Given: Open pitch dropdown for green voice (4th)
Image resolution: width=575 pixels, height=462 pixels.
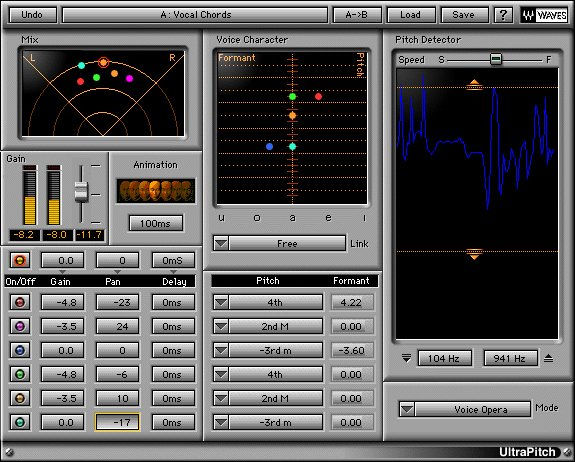Looking at the screenshot, I should pyautogui.click(x=221, y=374).
